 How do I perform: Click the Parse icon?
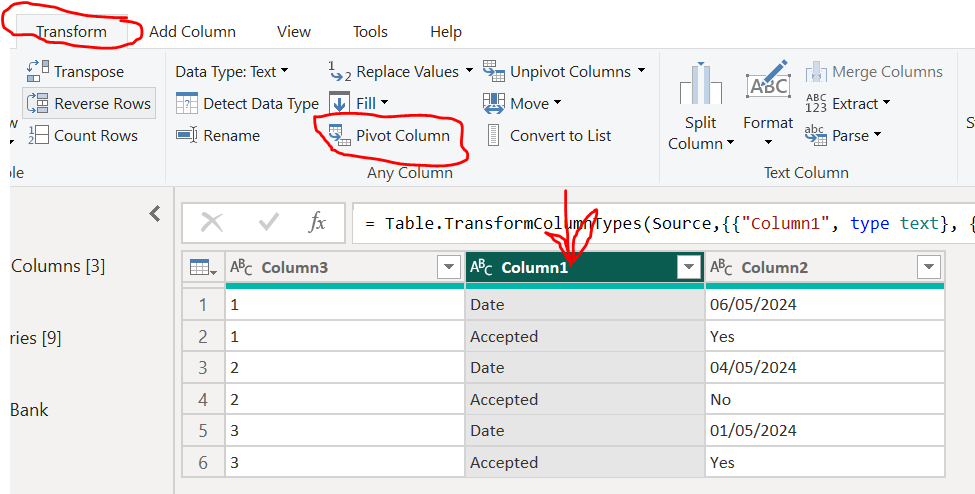(816, 135)
